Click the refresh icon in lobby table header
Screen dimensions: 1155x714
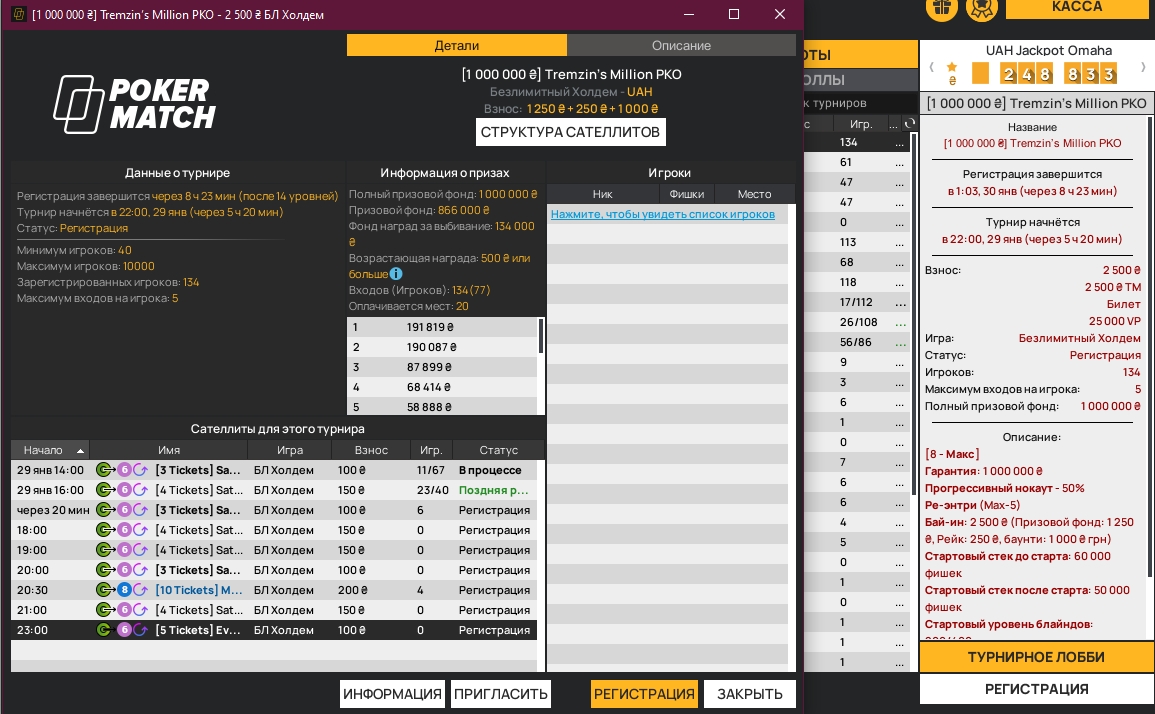tap(910, 123)
